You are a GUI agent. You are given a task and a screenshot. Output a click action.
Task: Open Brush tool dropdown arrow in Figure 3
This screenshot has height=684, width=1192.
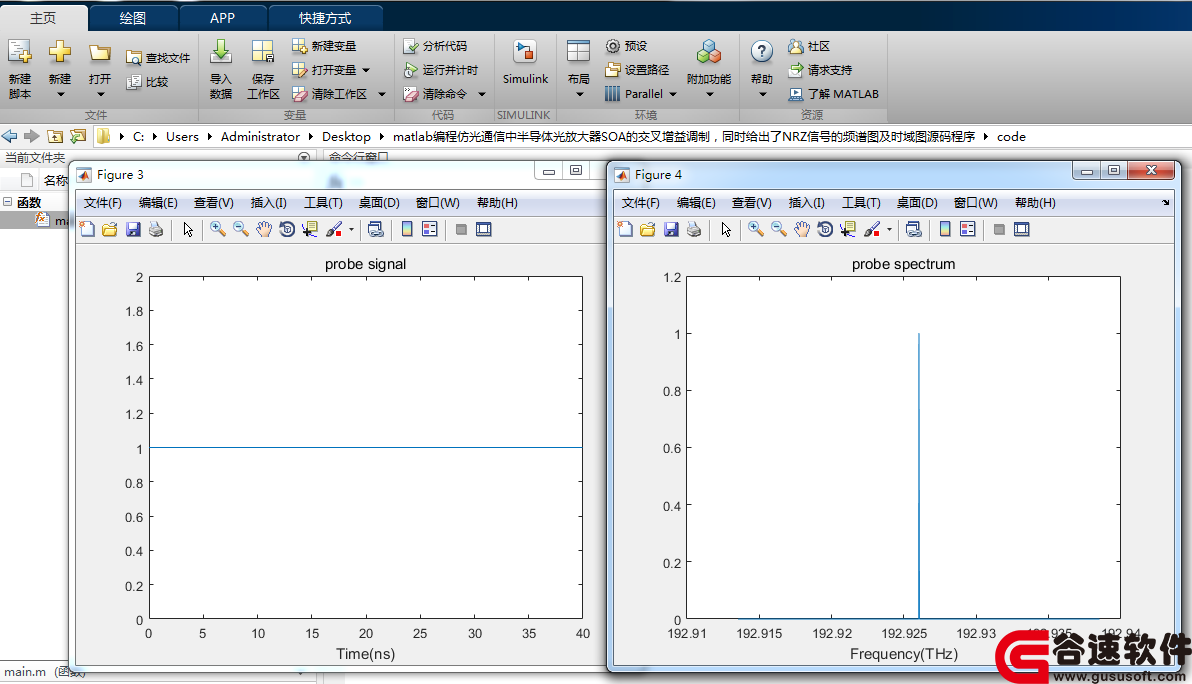coord(351,230)
